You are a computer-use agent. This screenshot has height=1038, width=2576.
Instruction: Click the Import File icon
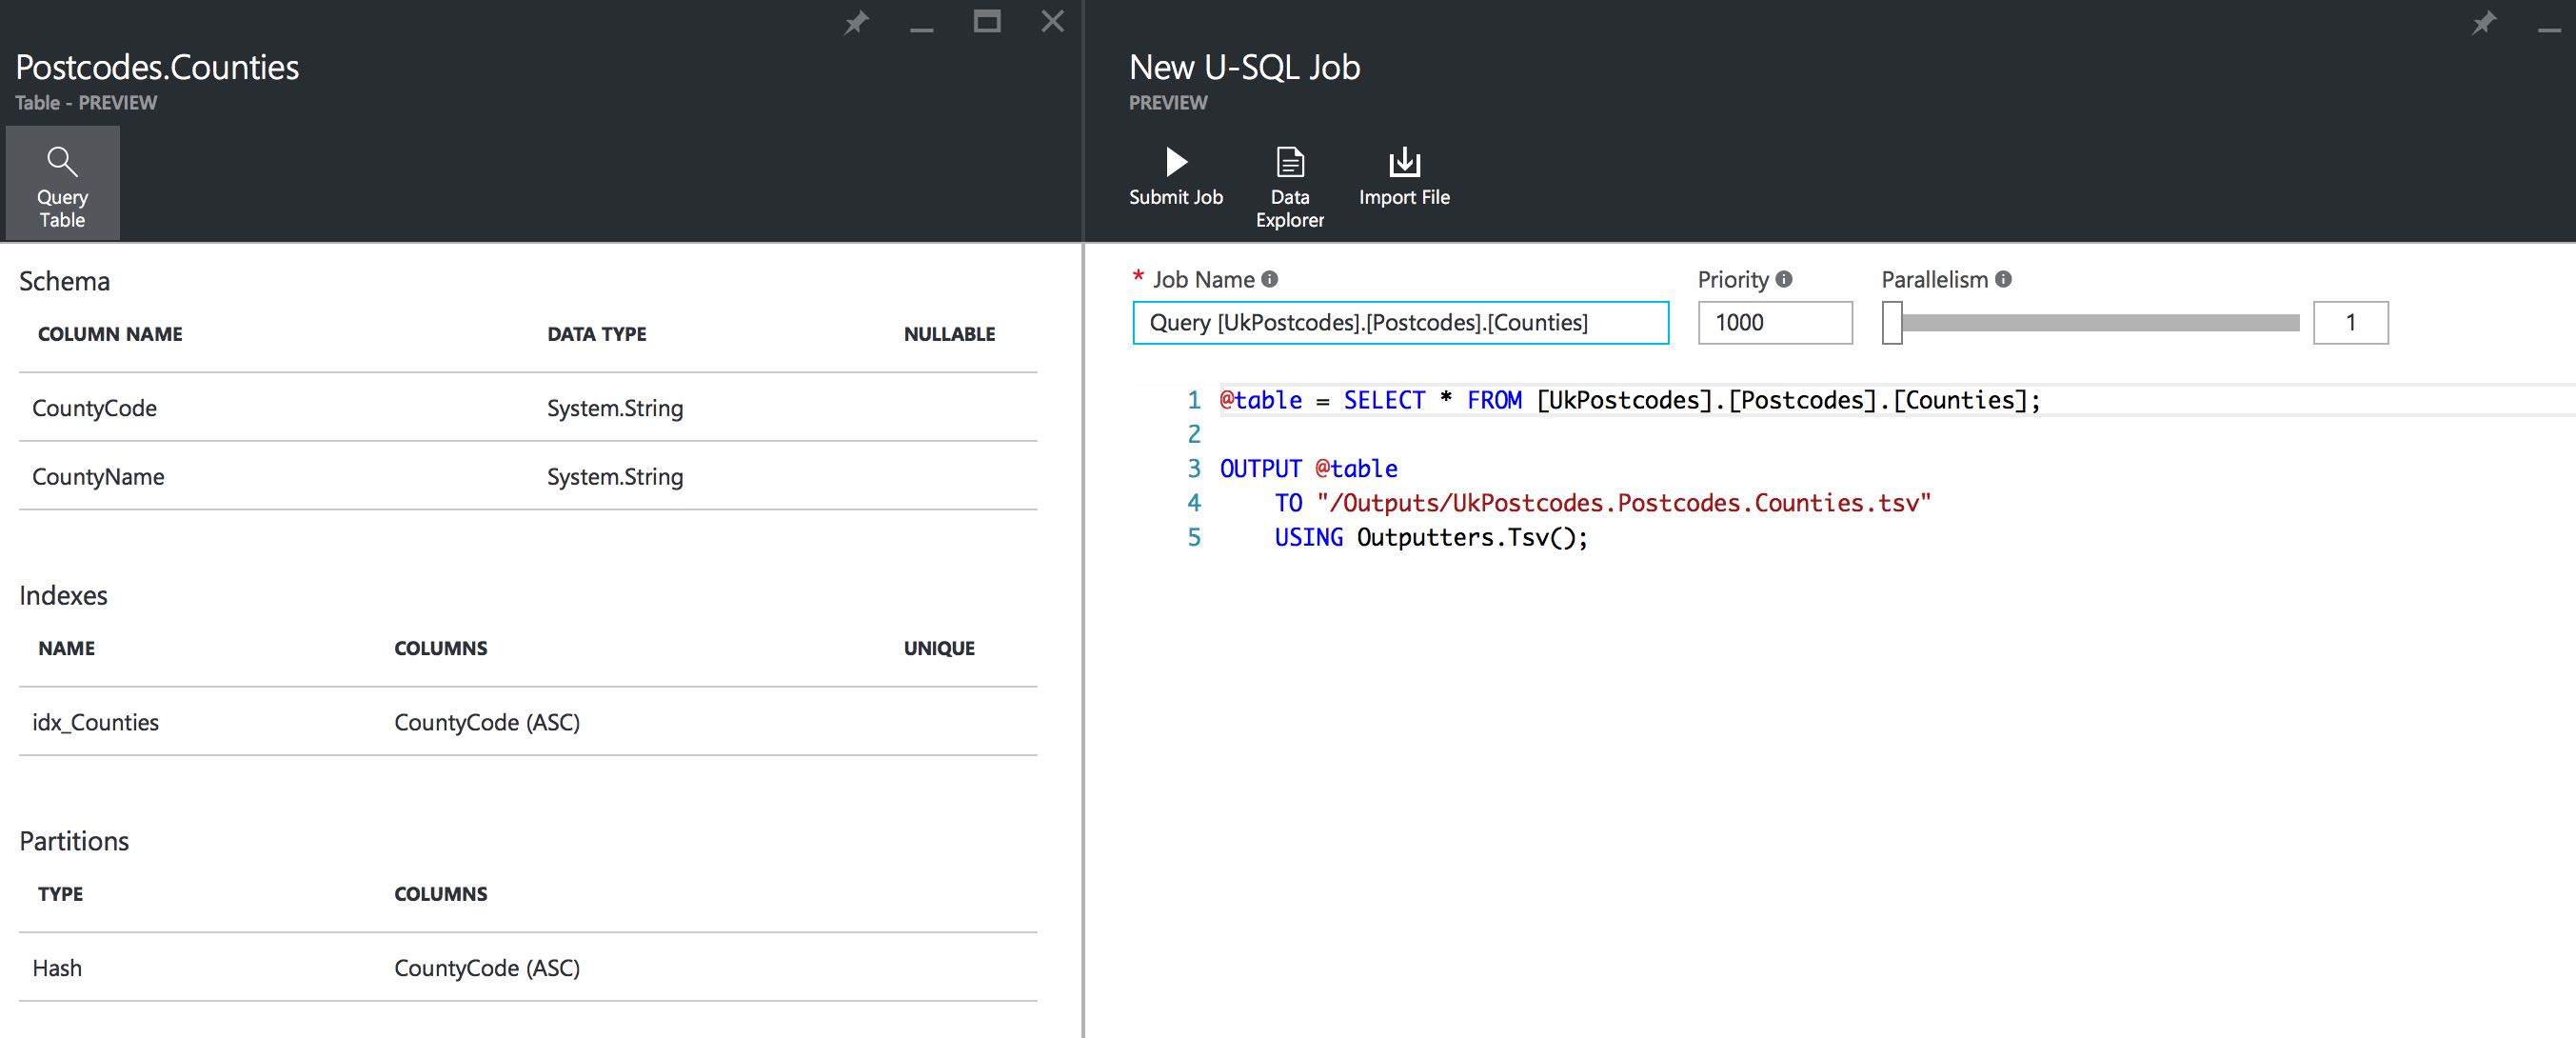click(x=1404, y=162)
